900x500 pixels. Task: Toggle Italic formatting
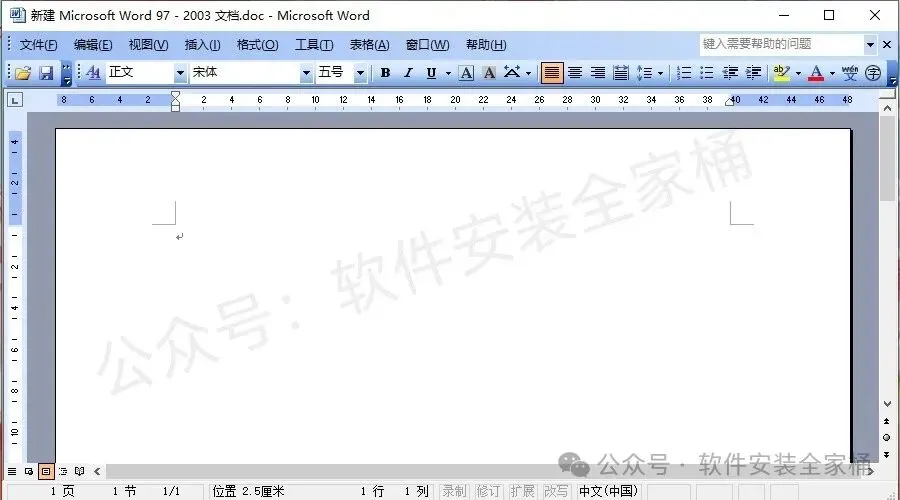point(408,73)
